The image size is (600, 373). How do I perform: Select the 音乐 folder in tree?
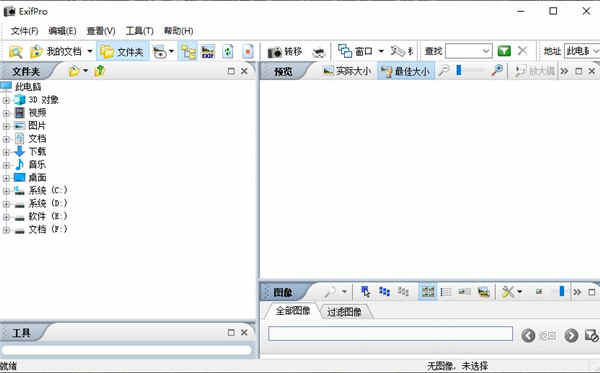pos(37,165)
